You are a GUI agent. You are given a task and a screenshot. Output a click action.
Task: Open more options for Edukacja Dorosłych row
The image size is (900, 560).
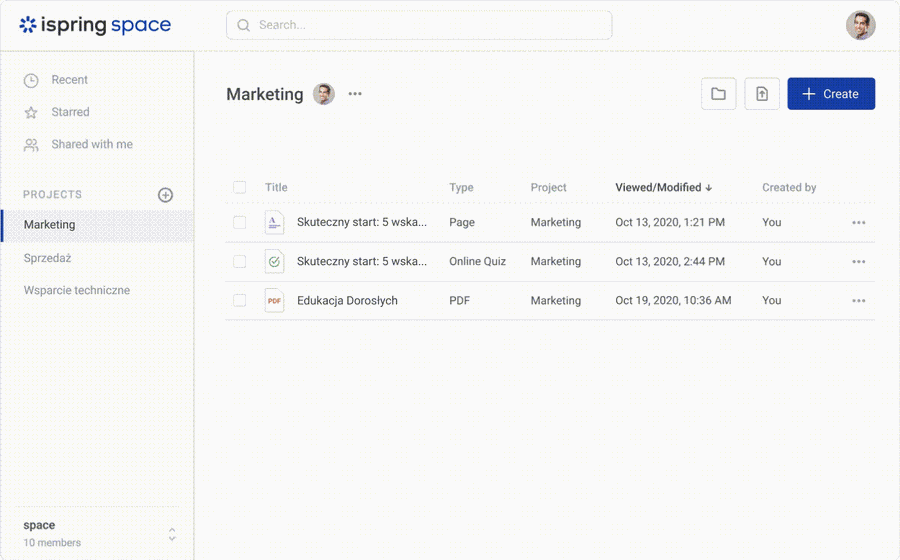tap(858, 301)
